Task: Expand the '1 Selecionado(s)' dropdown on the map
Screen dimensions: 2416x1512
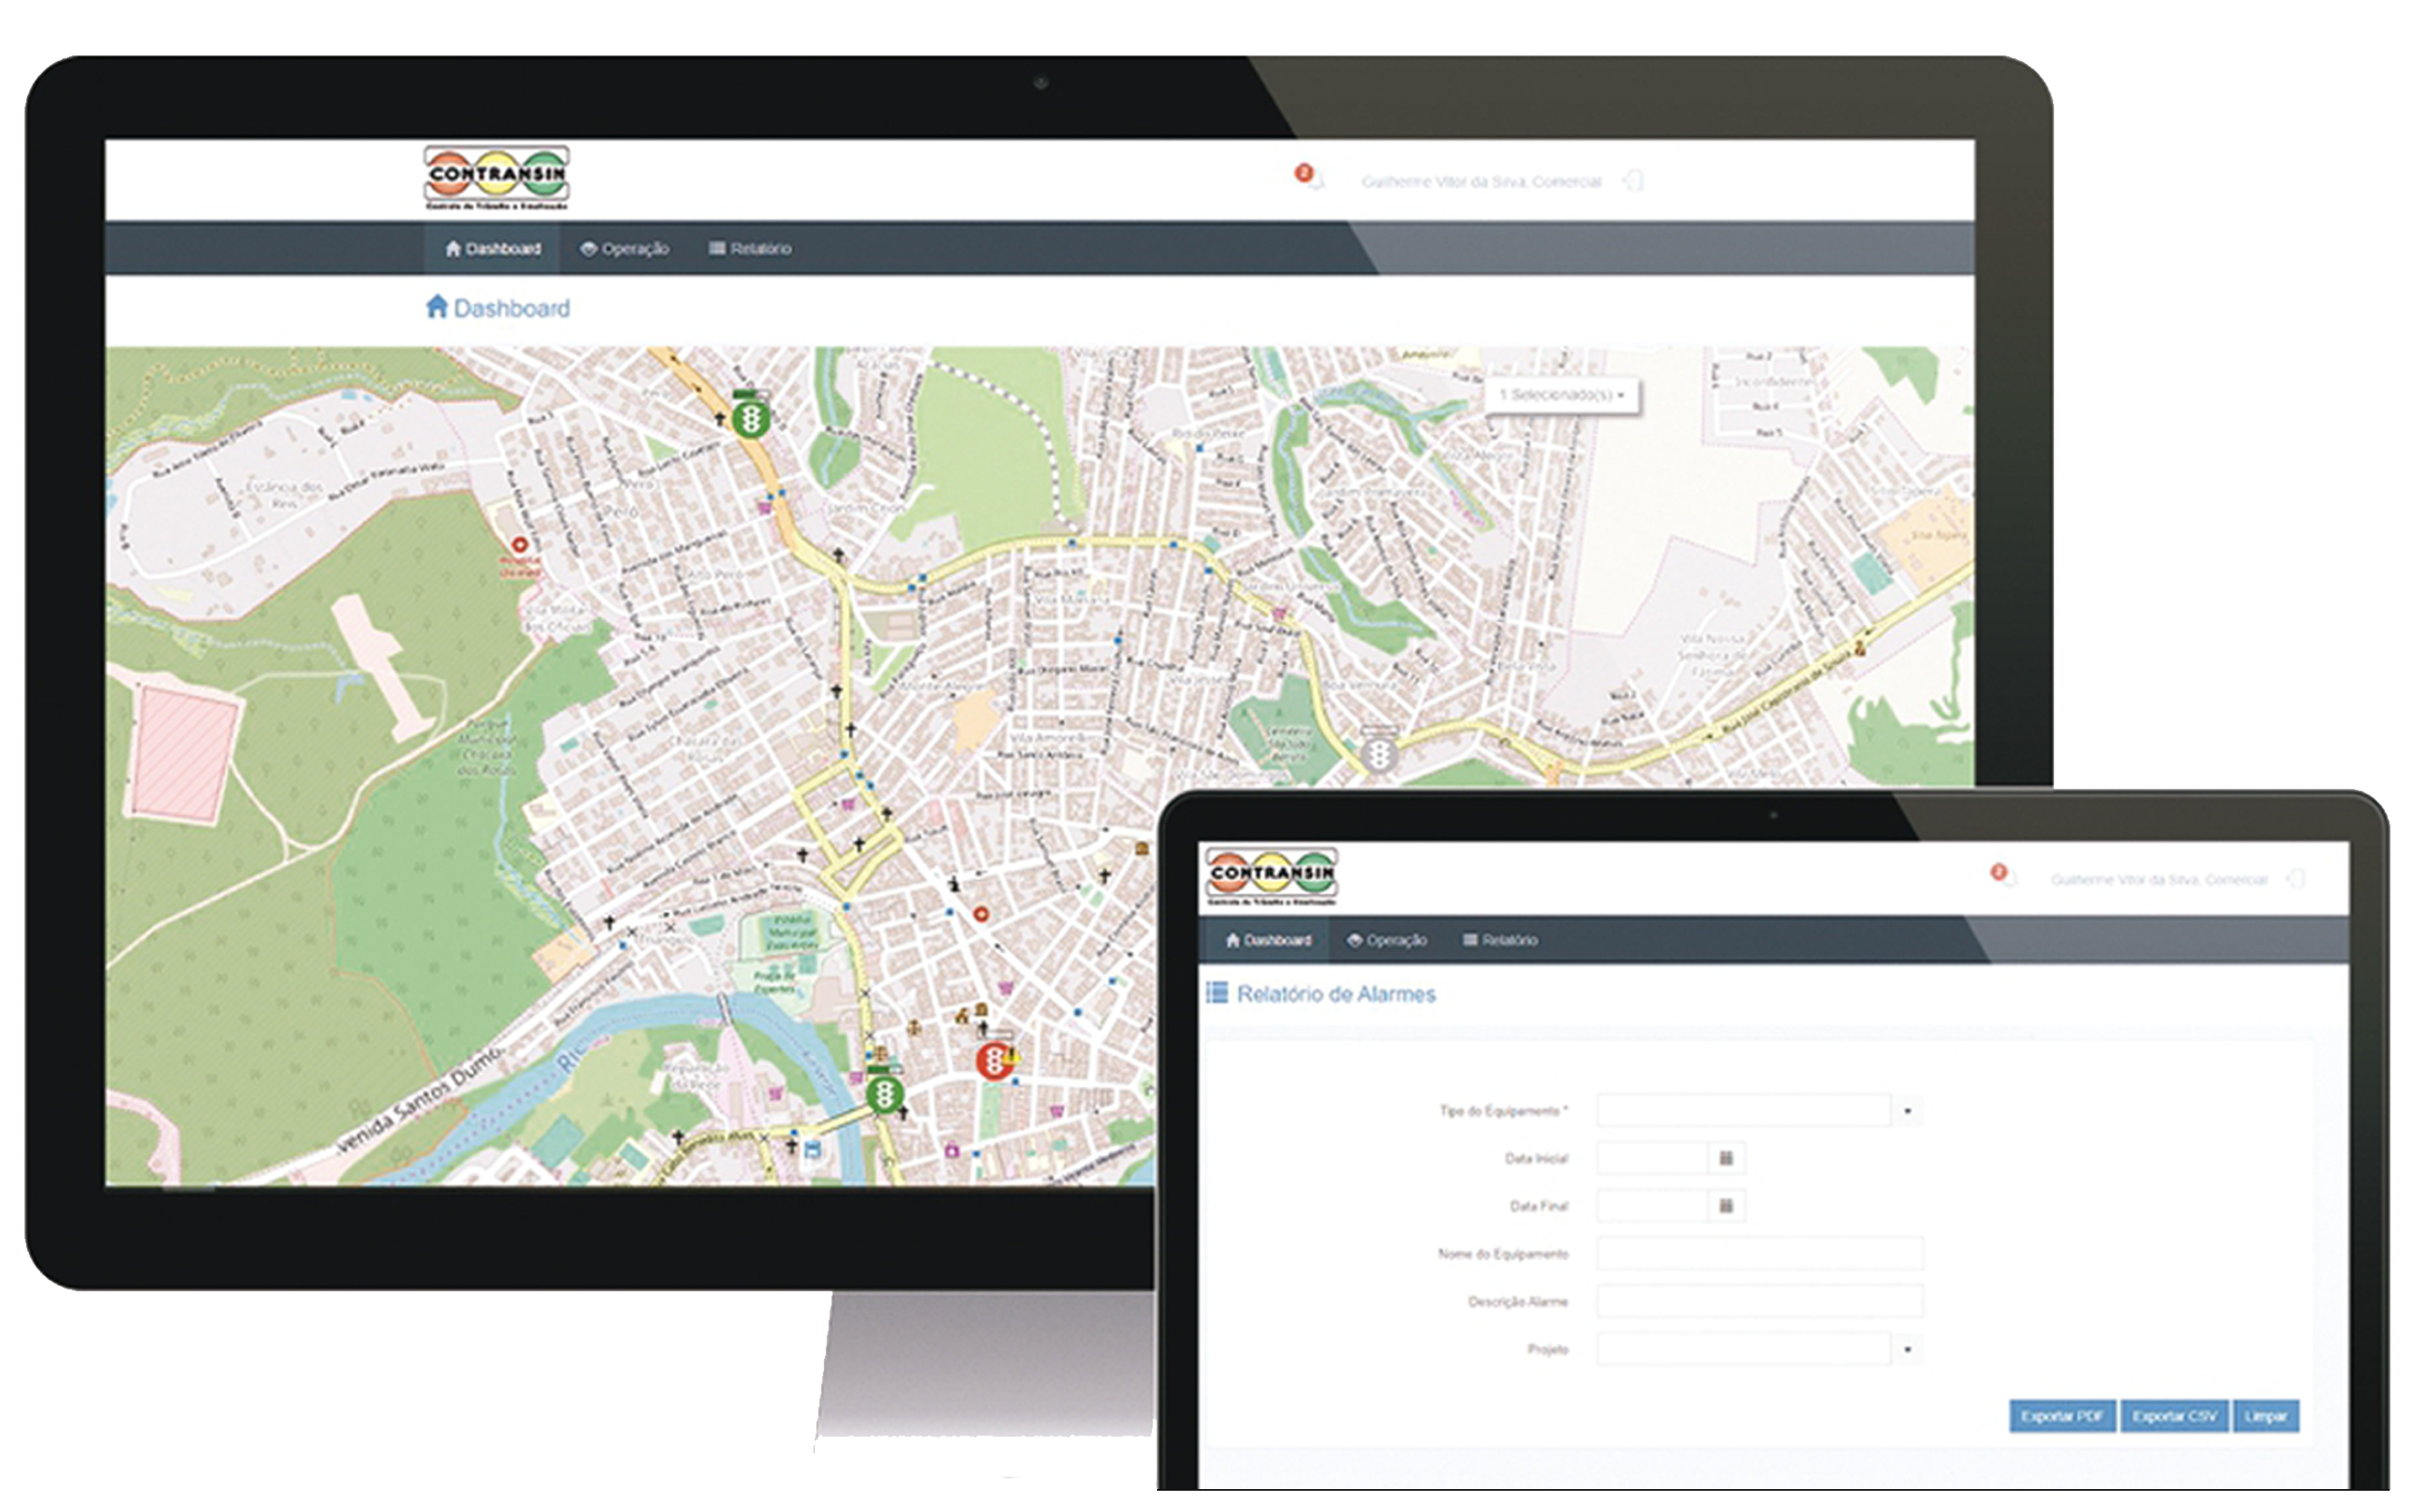Action: [1562, 395]
